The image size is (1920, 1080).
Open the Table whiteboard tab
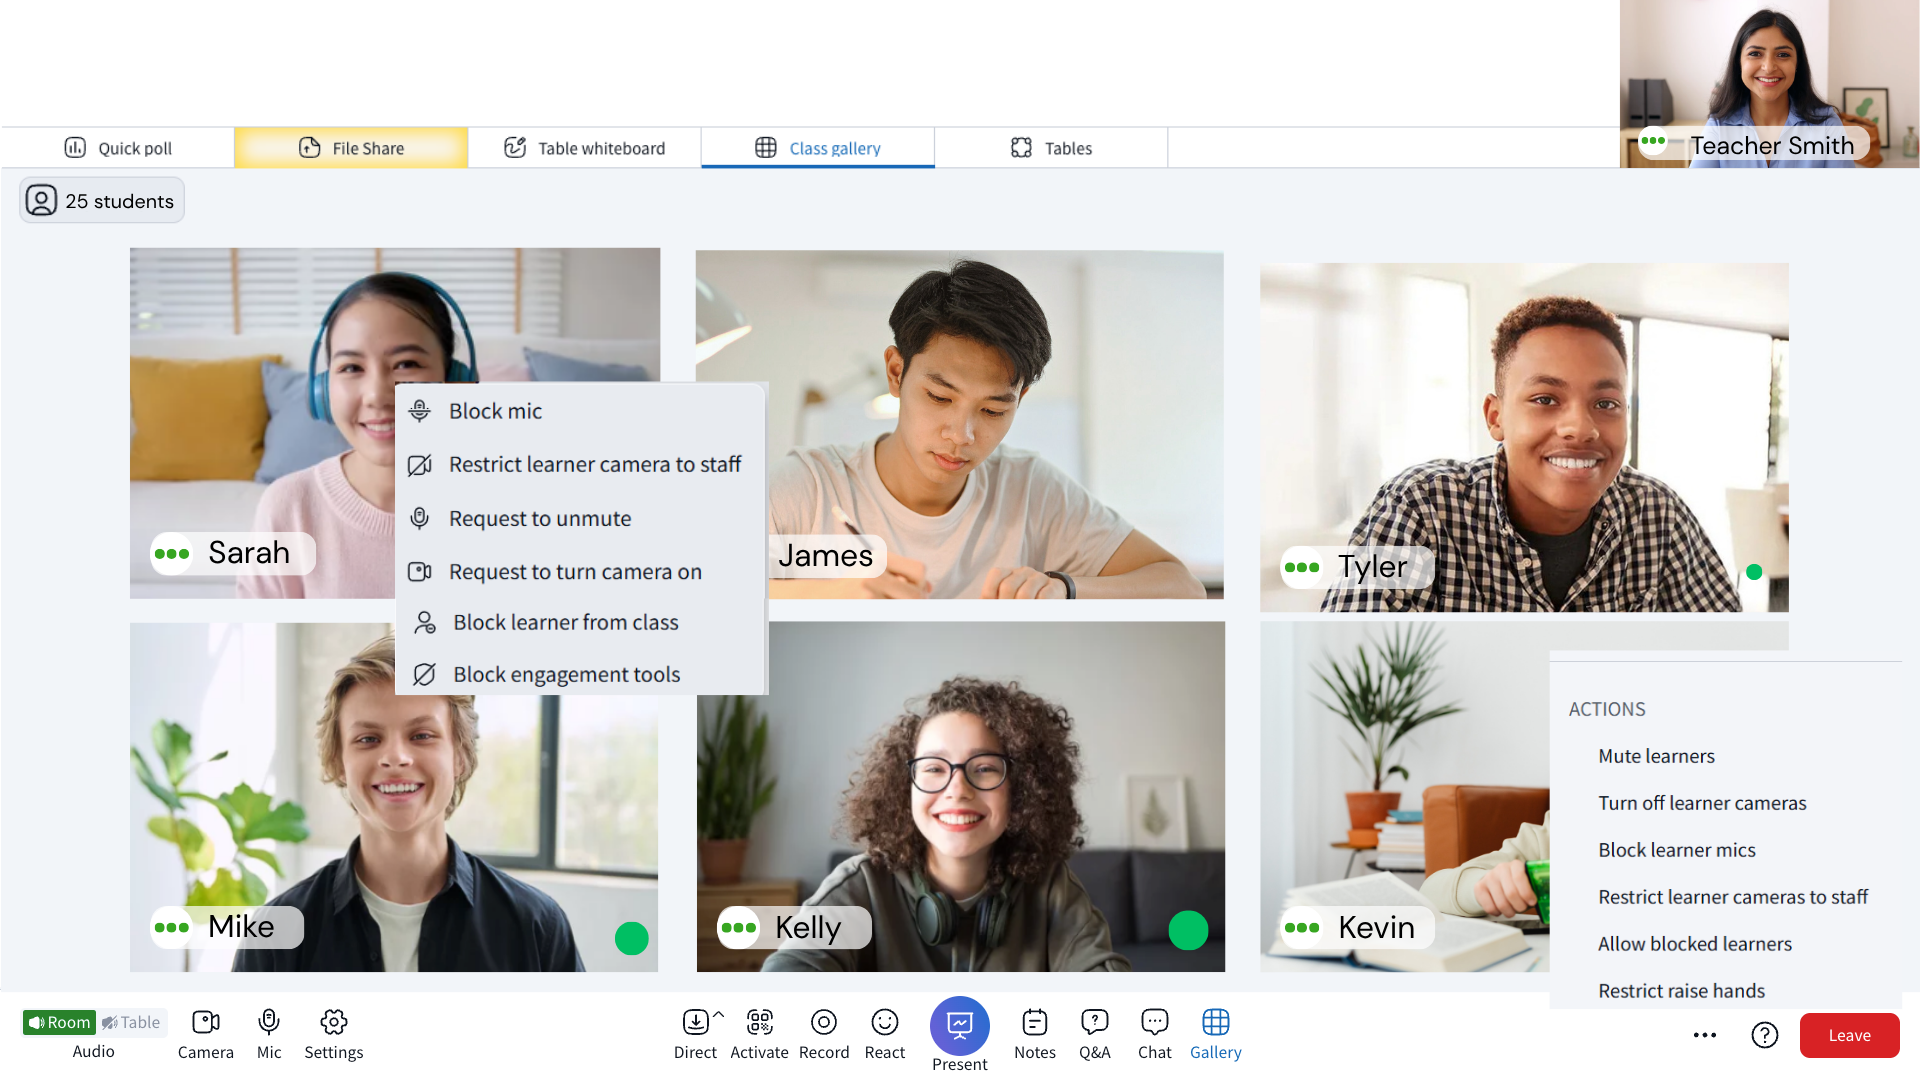(x=585, y=148)
